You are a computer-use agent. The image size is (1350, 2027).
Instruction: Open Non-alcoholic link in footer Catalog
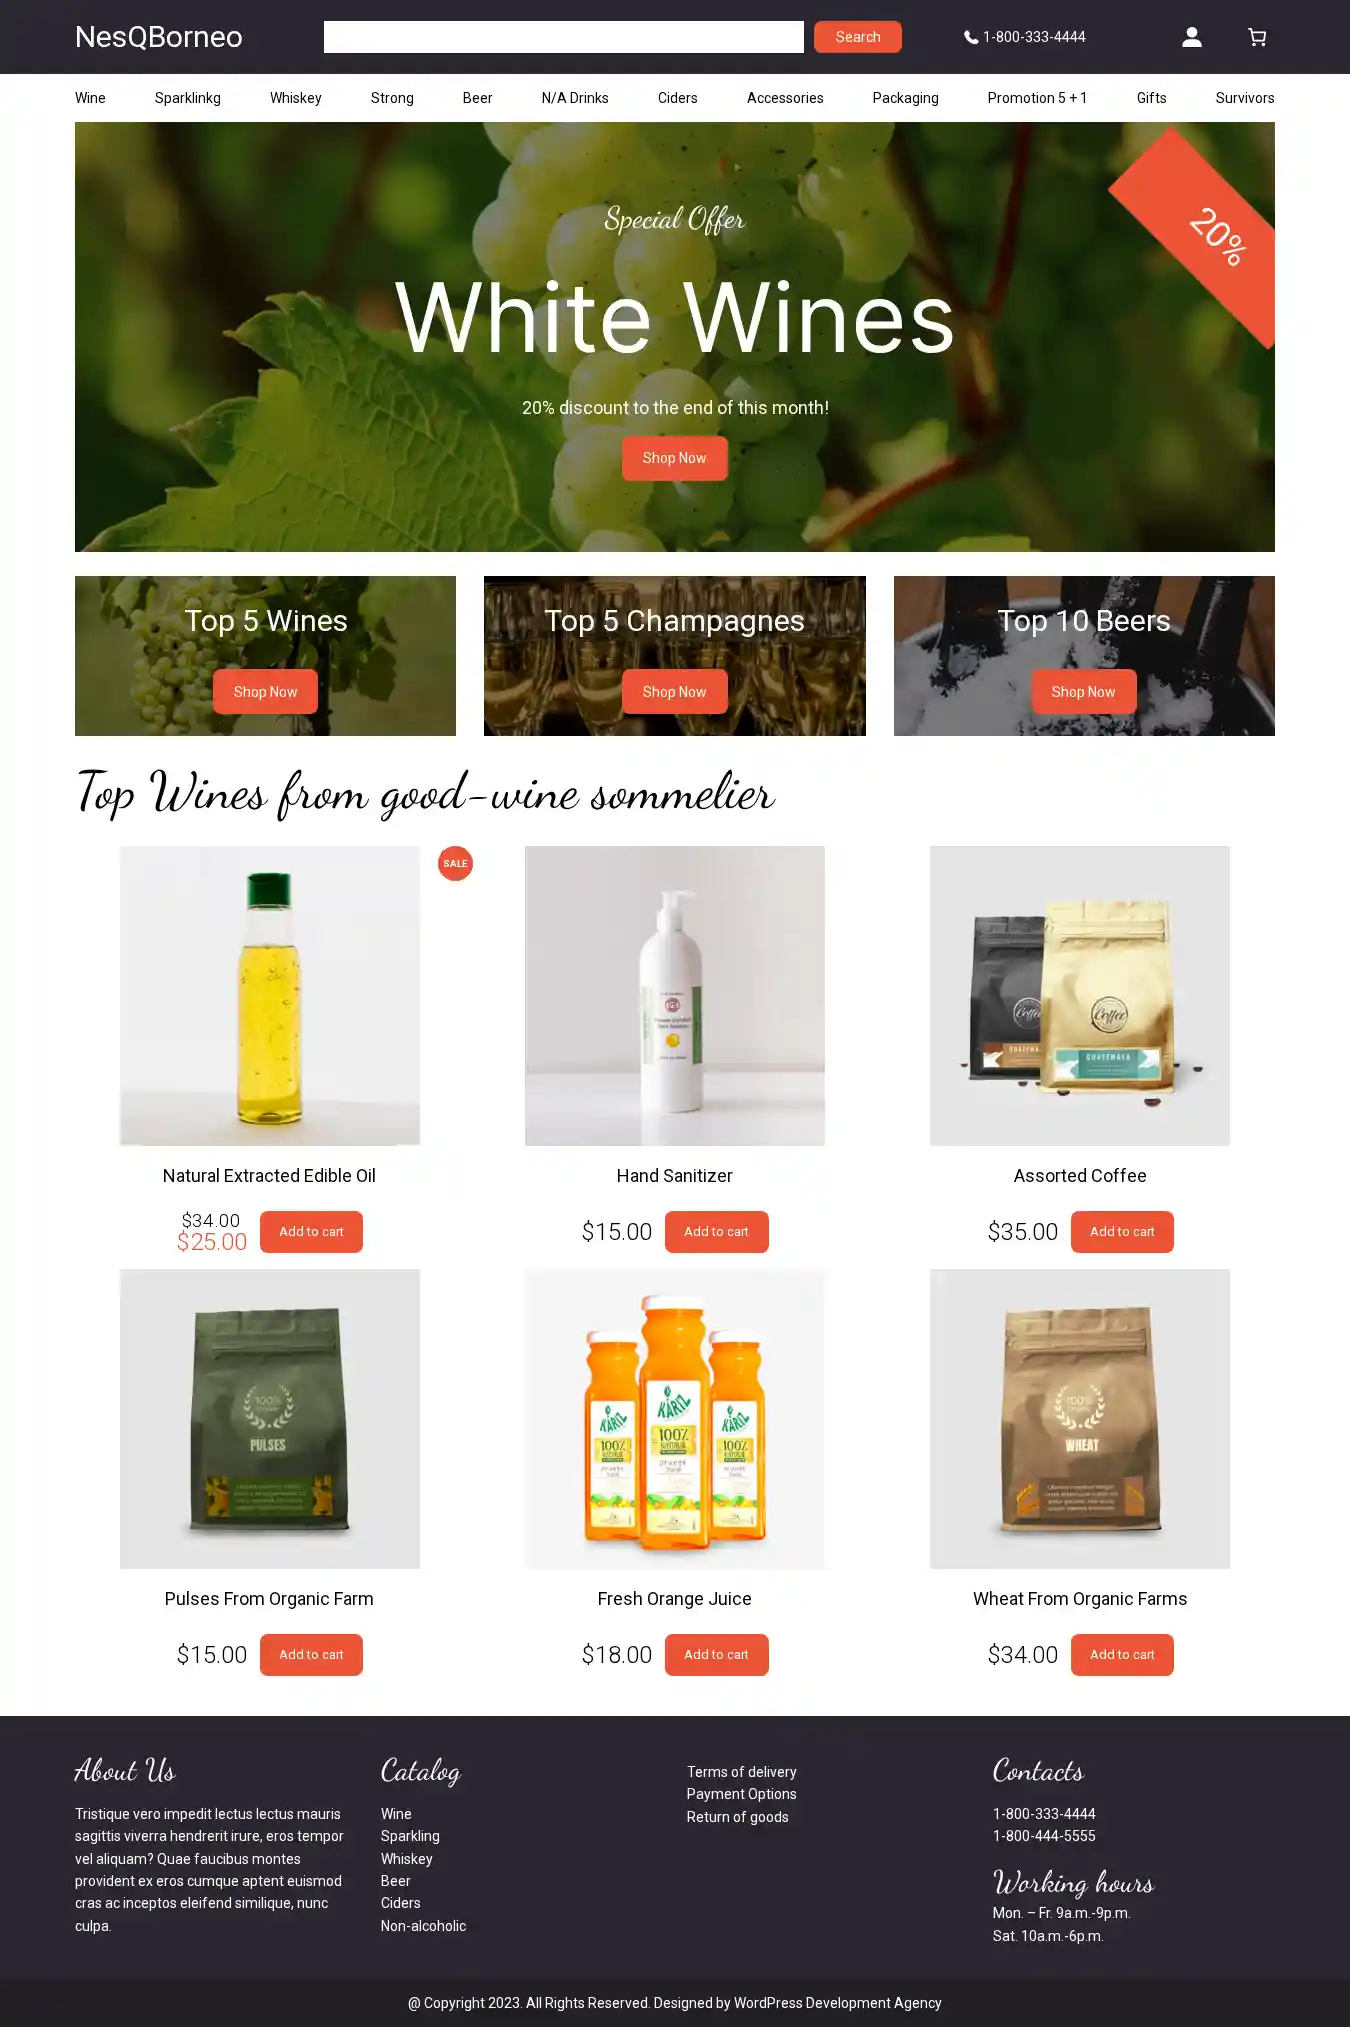click(423, 1926)
